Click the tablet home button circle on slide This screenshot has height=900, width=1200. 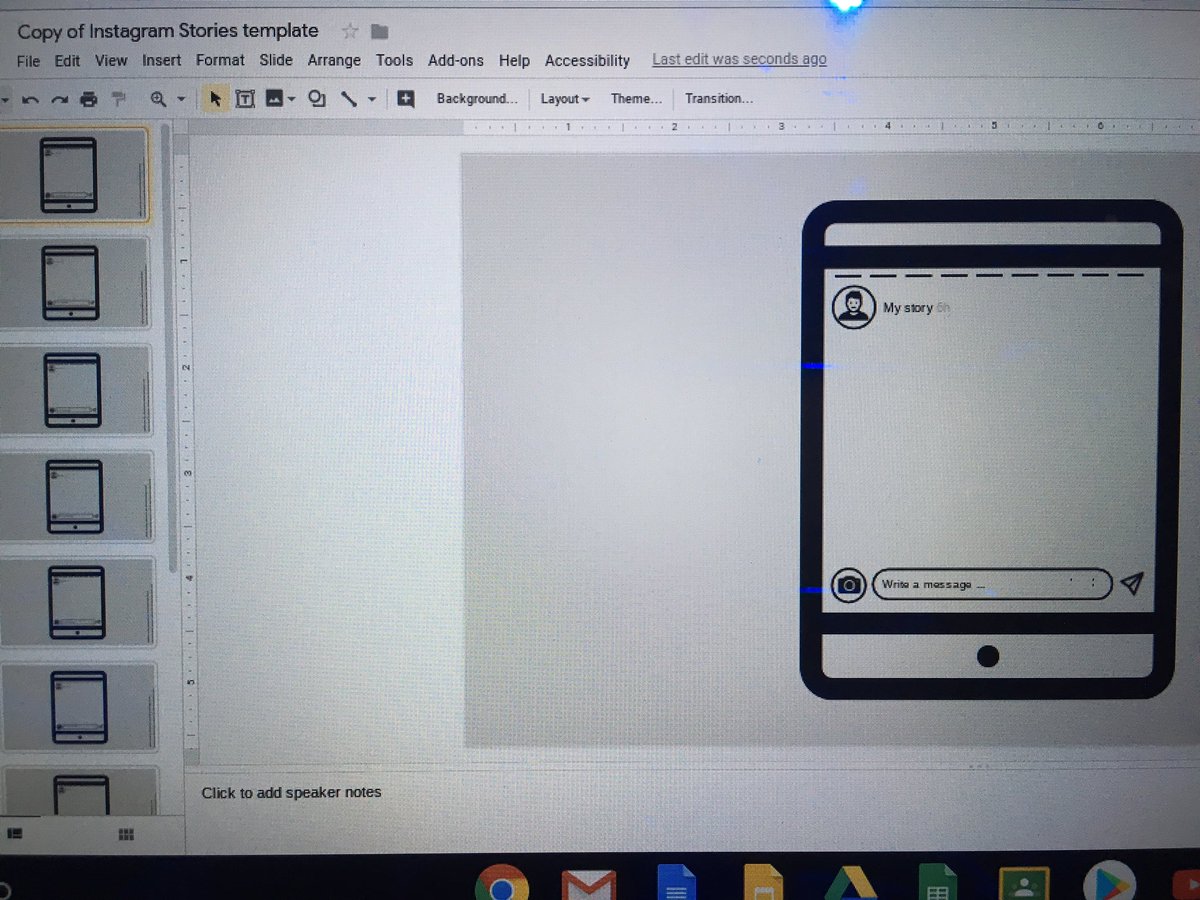pyautogui.click(x=988, y=656)
